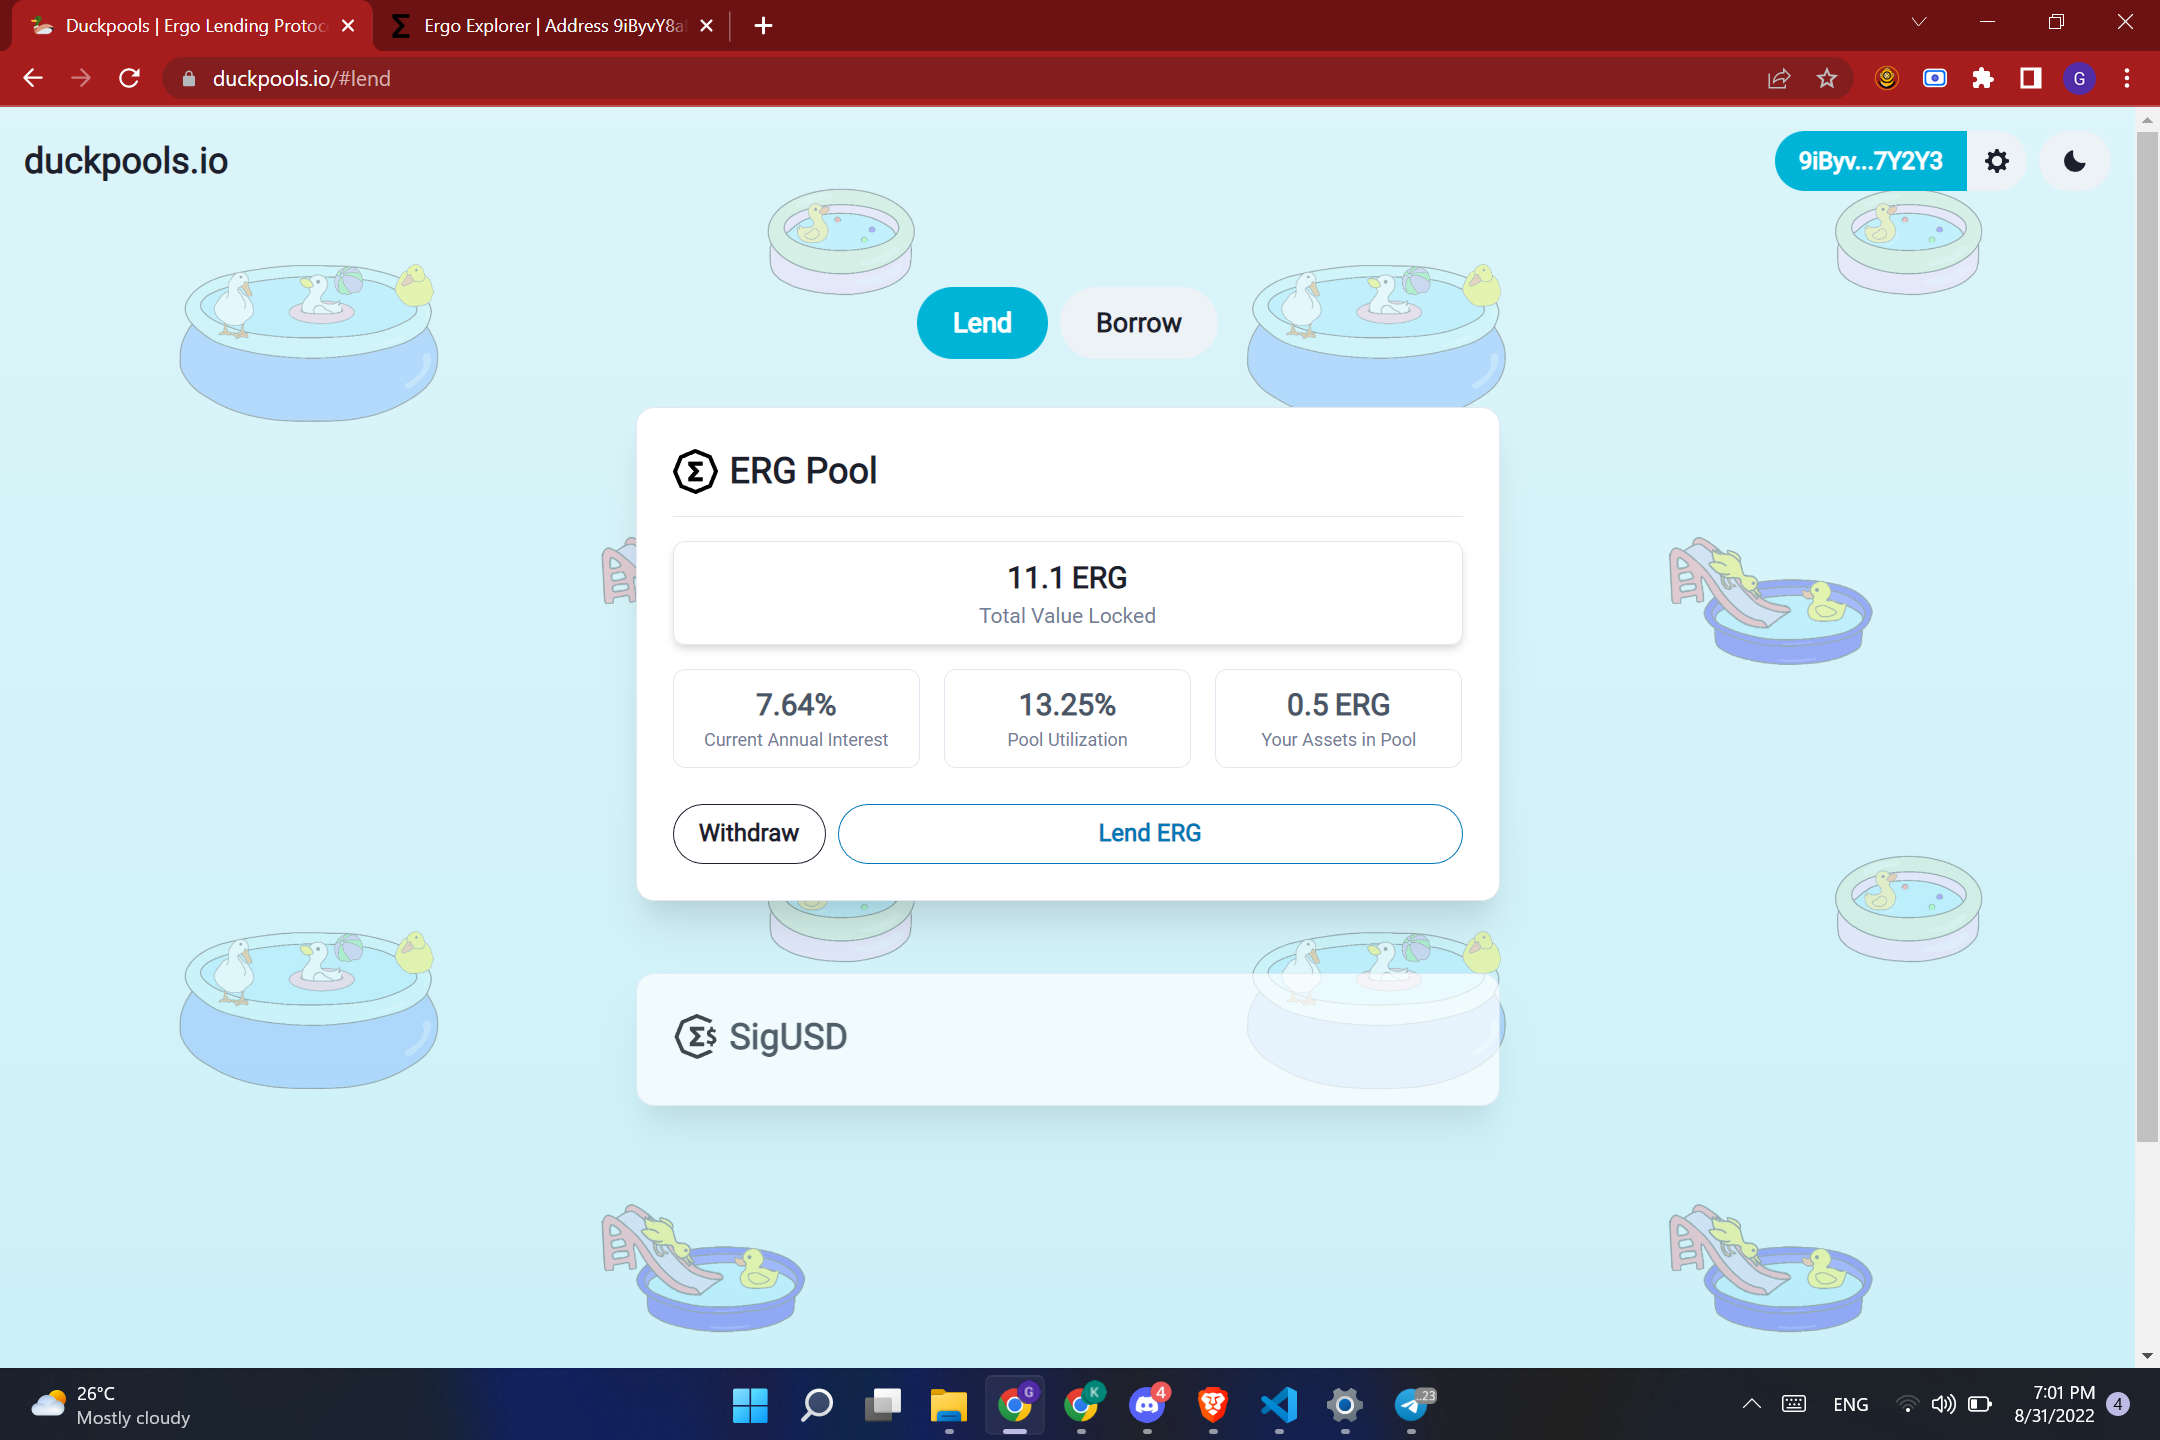Image resolution: width=2160 pixels, height=1440 pixels.
Task: Open the browser Extensions puzzle icon
Action: coord(1982,79)
